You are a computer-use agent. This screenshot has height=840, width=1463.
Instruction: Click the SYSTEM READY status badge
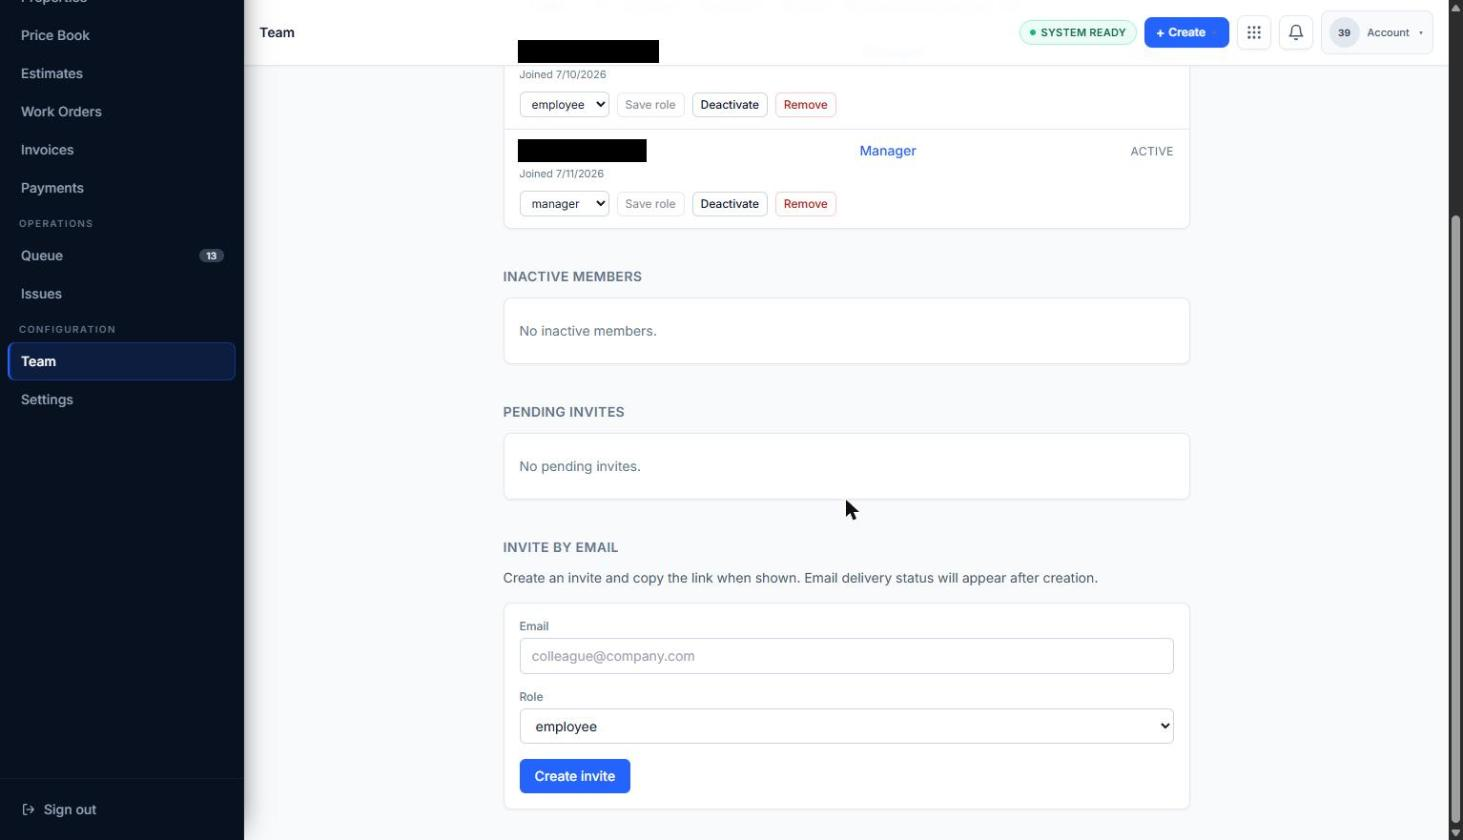tap(1078, 33)
